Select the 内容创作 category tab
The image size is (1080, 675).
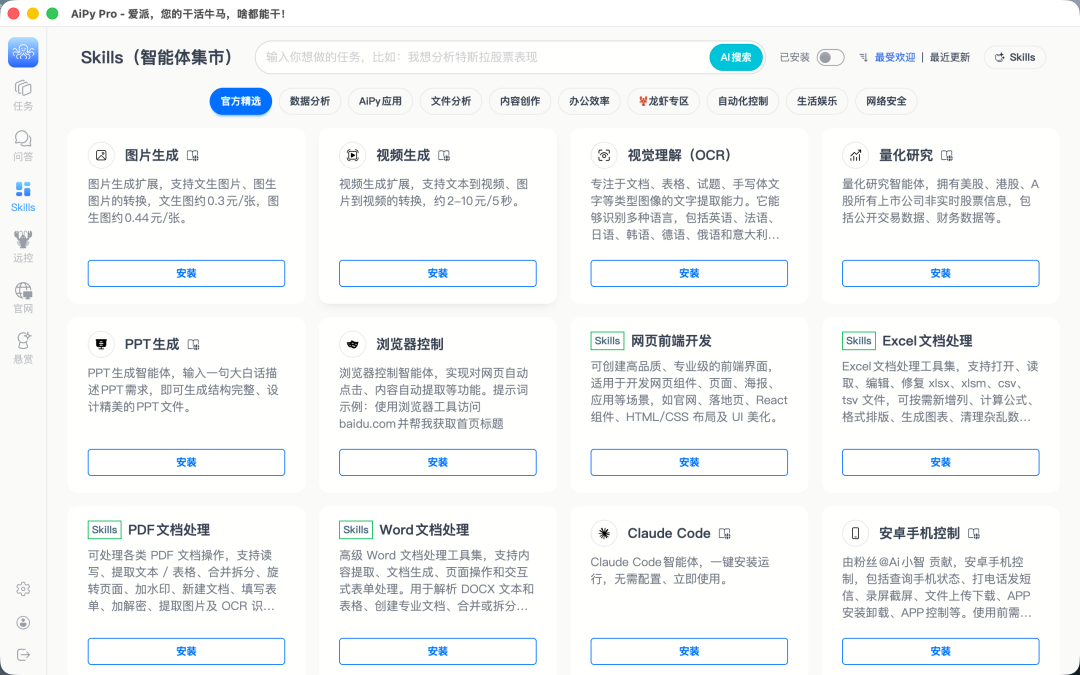coord(520,101)
